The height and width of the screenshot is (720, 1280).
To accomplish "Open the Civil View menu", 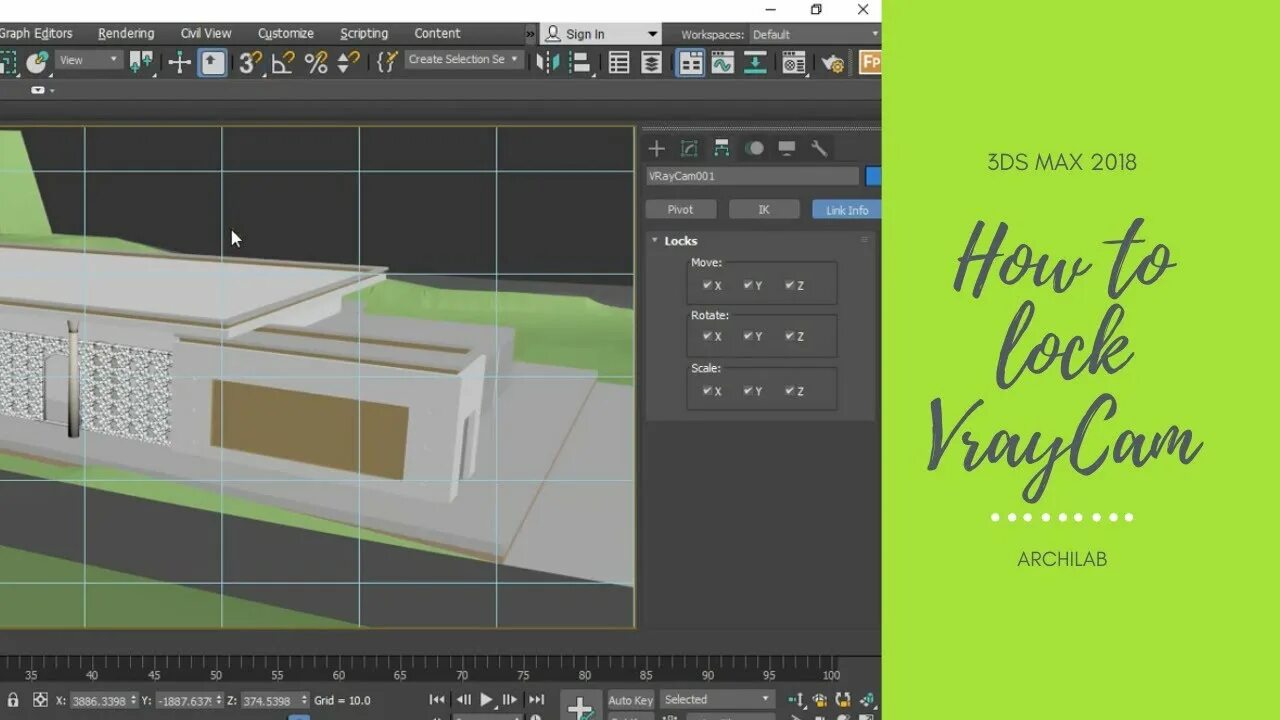I will (x=206, y=34).
